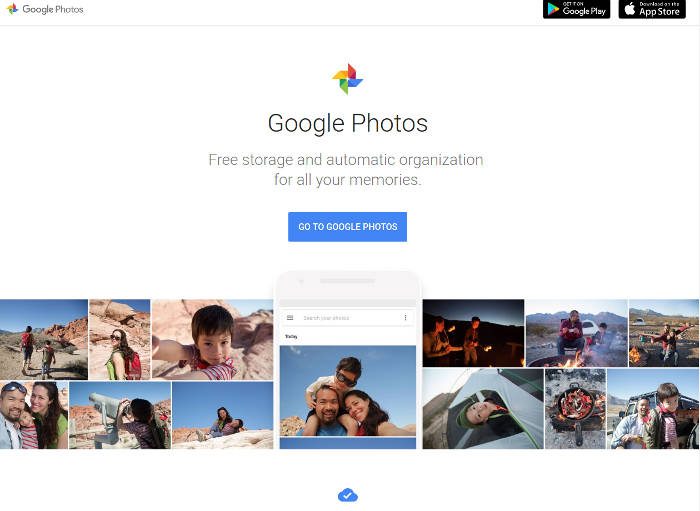
Task: Open photo of woman sitting on rocks
Action: [x=223, y=415]
